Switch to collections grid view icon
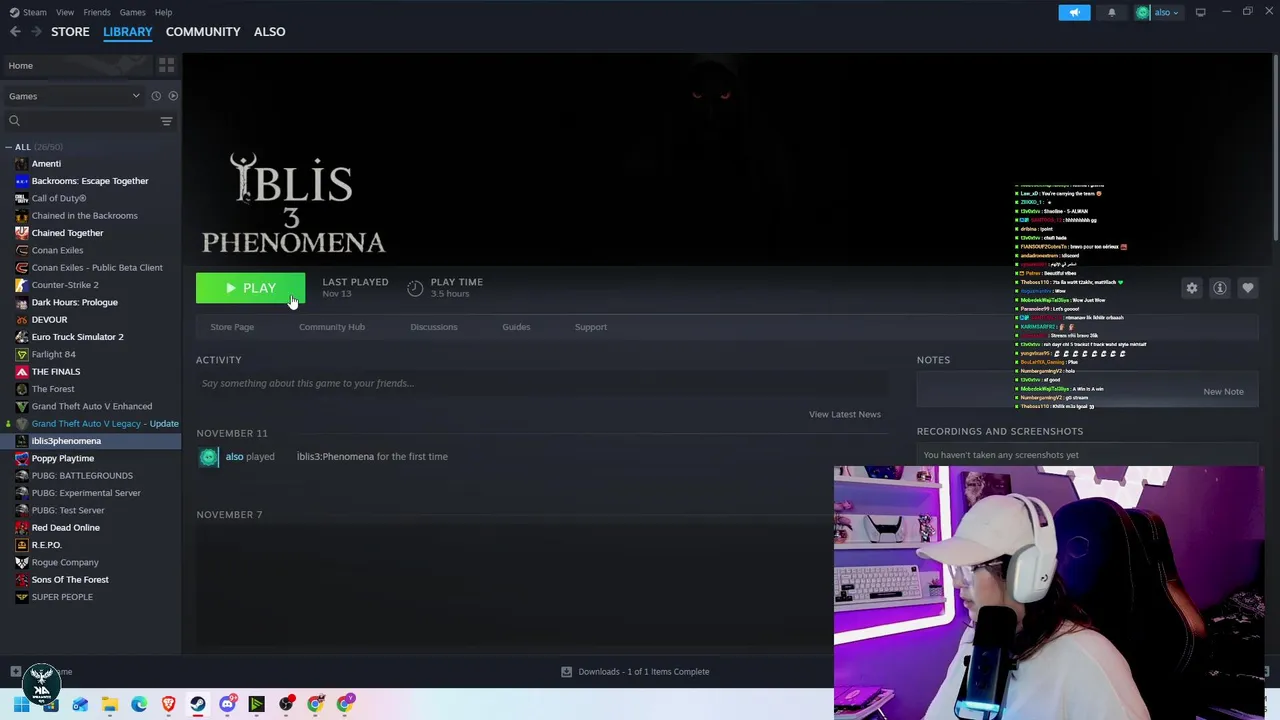Viewport: 1280px width, 720px height. [x=166, y=65]
